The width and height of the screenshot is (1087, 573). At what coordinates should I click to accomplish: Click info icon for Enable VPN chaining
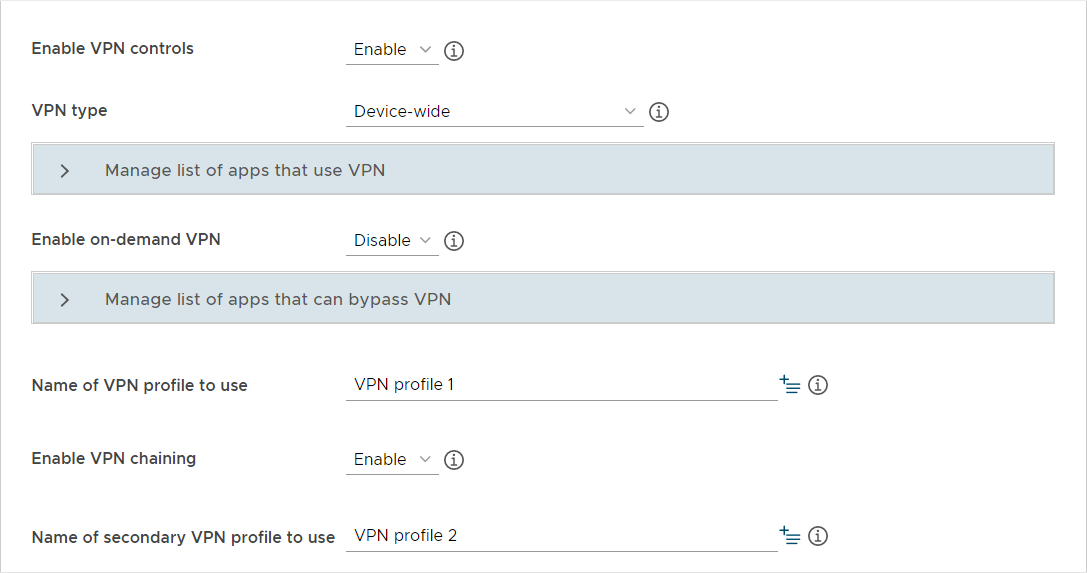pyautogui.click(x=454, y=460)
